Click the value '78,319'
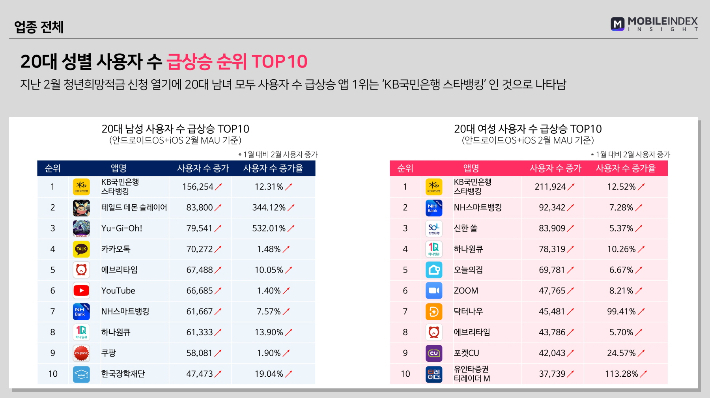The image size is (710, 398). [x=552, y=249]
